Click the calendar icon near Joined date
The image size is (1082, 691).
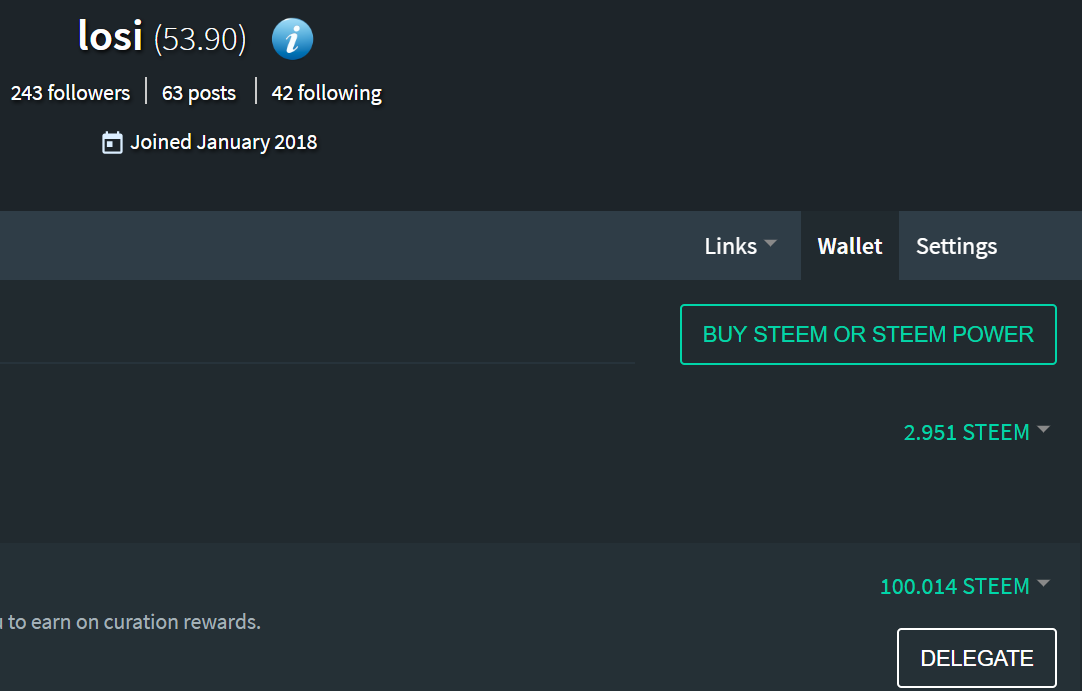(x=112, y=143)
